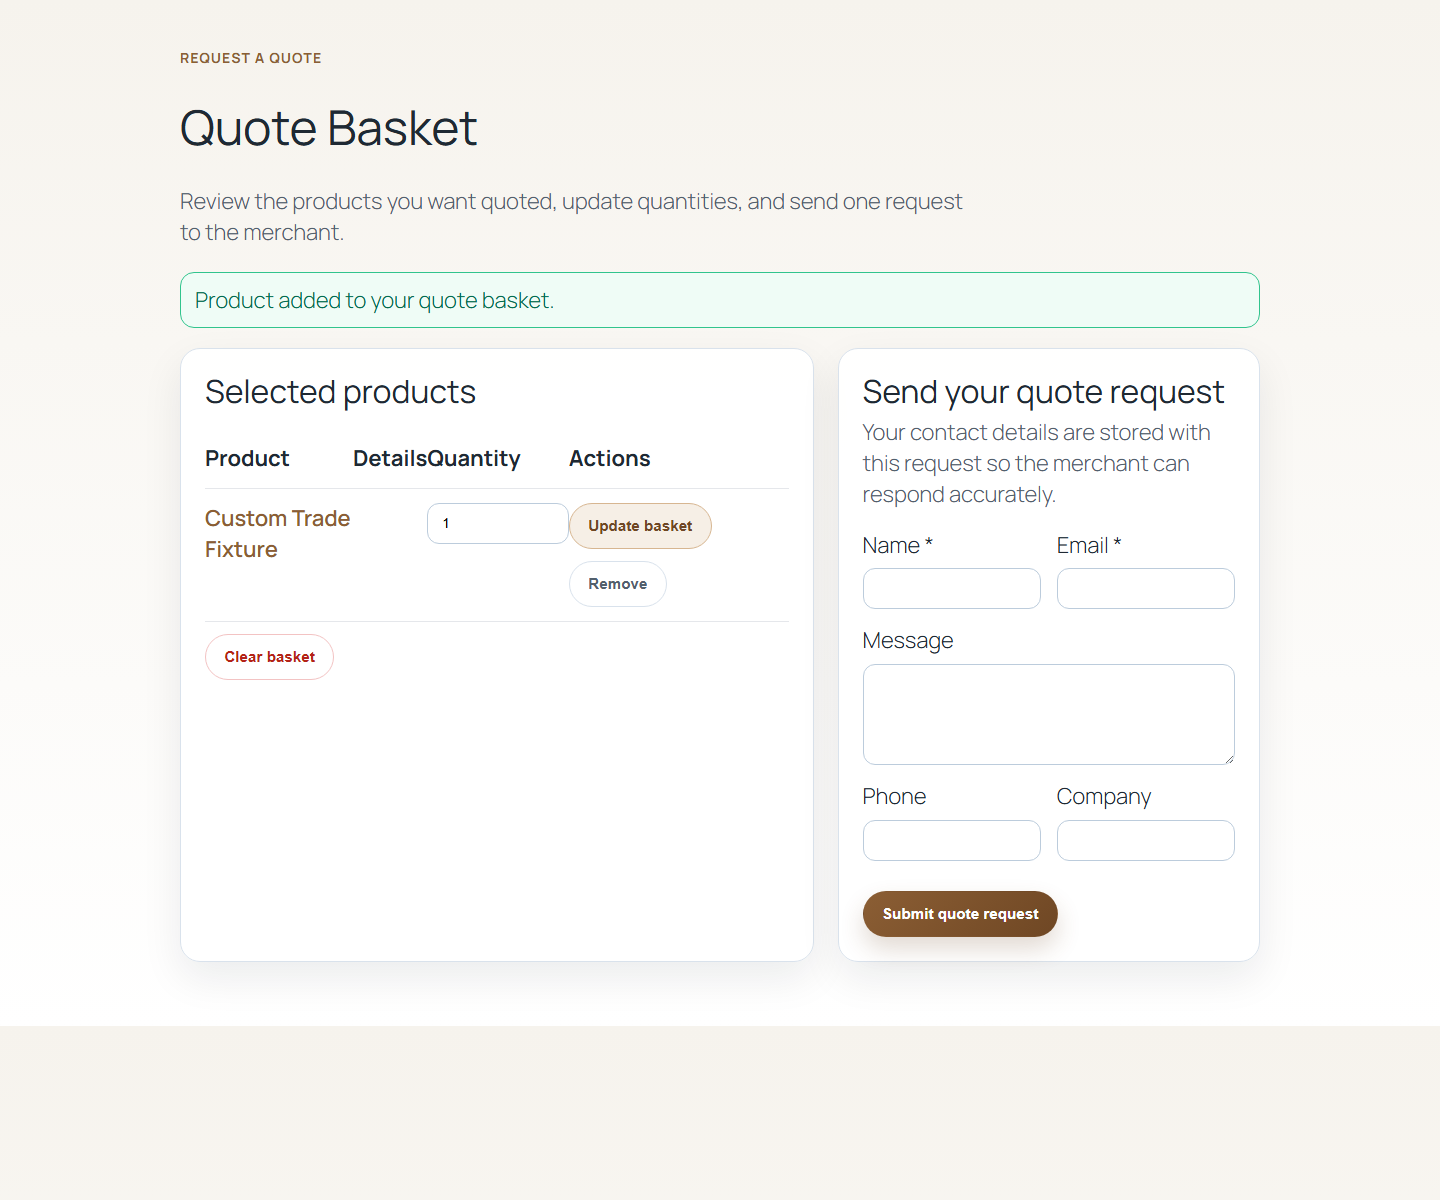This screenshot has height=1200, width=1440.
Task: Clear the entire quote basket
Action: [269, 657]
